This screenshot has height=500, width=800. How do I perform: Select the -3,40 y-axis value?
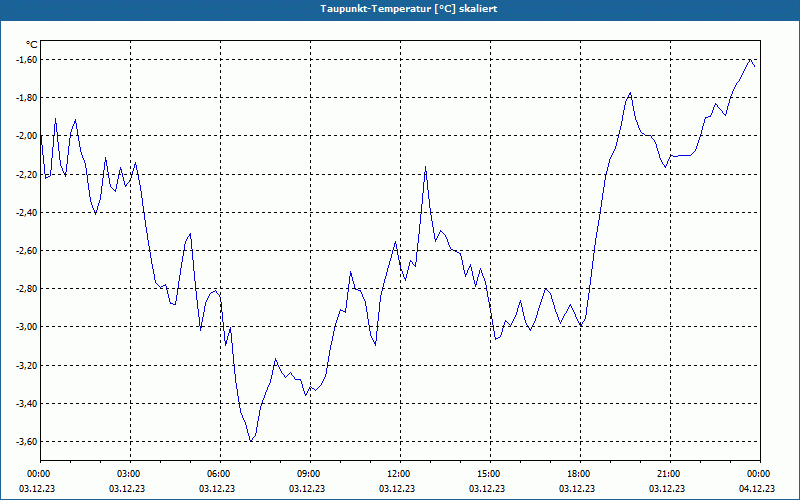(28, 404)
